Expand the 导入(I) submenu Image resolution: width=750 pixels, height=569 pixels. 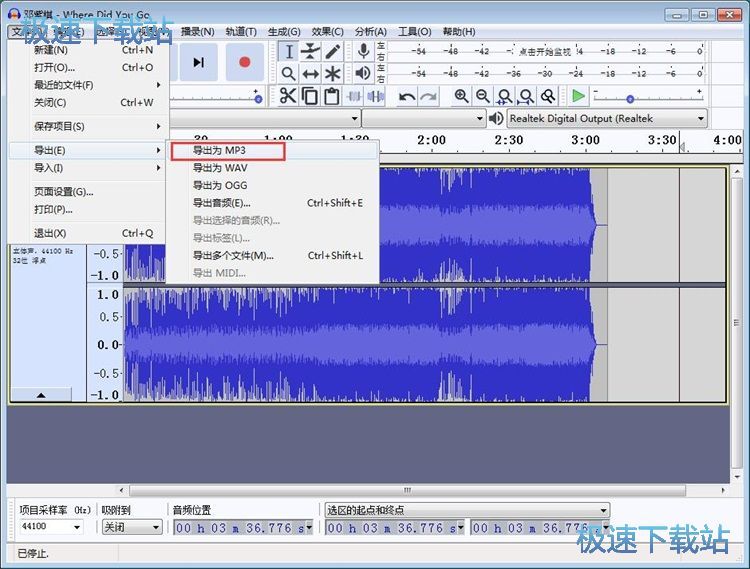88,168
